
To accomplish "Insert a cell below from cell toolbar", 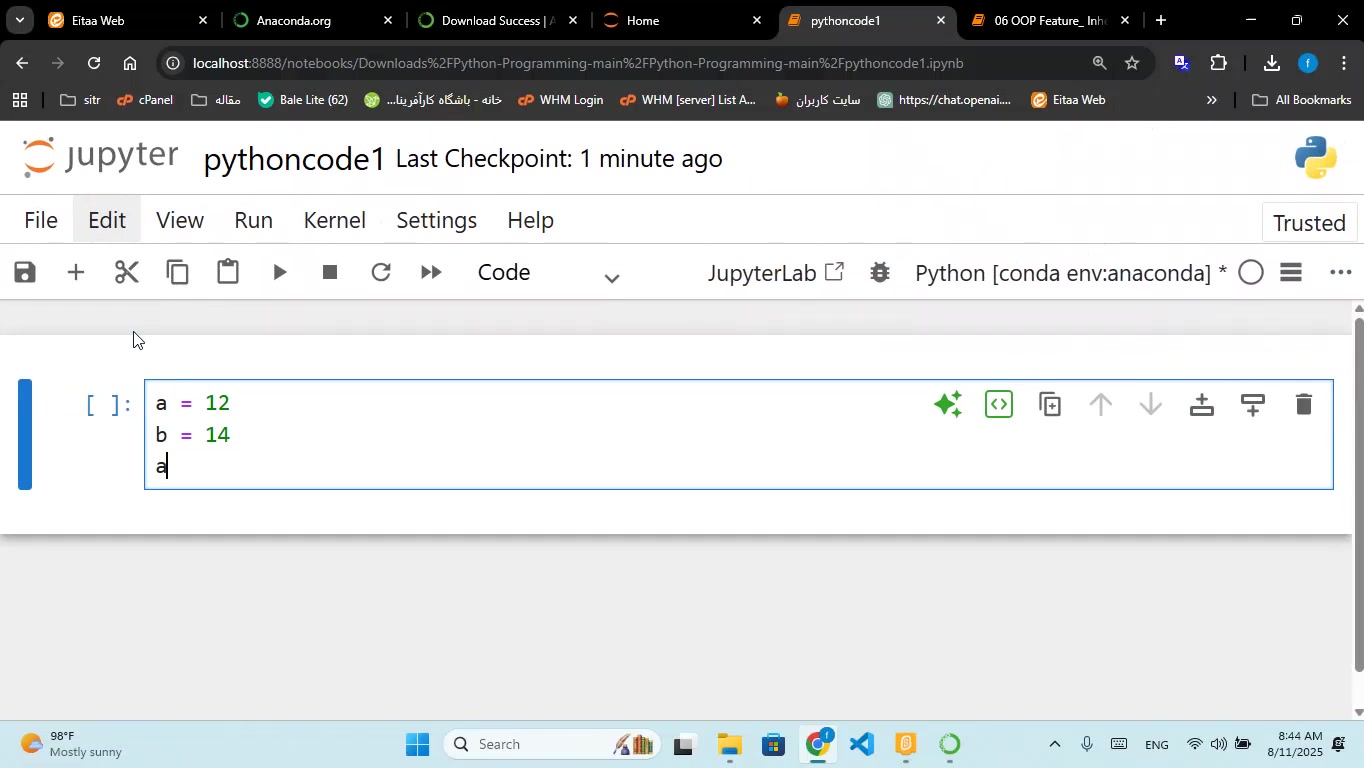I will coord(1252,404).
